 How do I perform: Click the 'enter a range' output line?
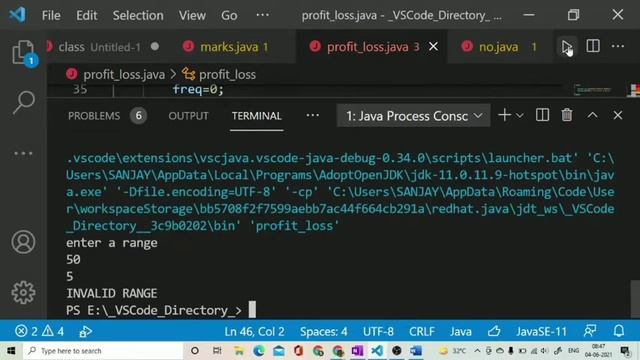click(111, 243)
